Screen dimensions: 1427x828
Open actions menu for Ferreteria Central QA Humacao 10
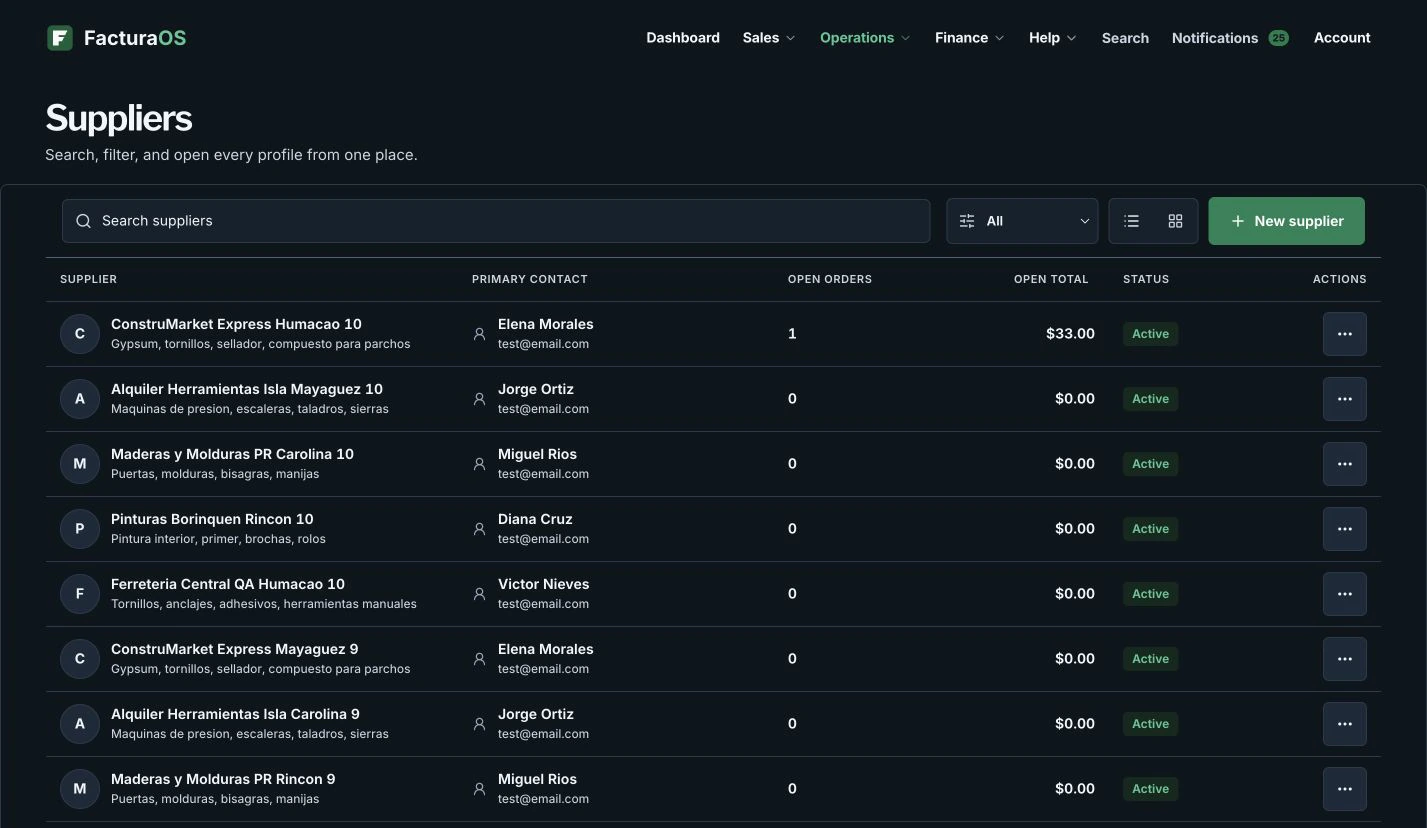coord(1344,594)
